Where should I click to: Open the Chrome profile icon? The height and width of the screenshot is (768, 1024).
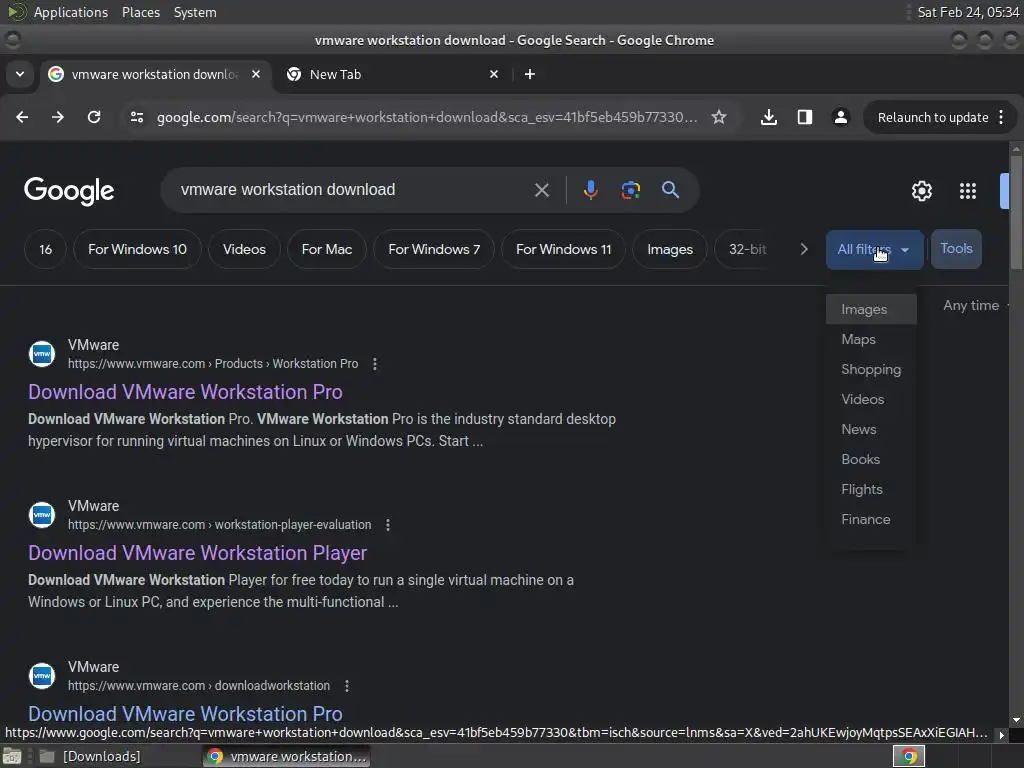point(840,117)
